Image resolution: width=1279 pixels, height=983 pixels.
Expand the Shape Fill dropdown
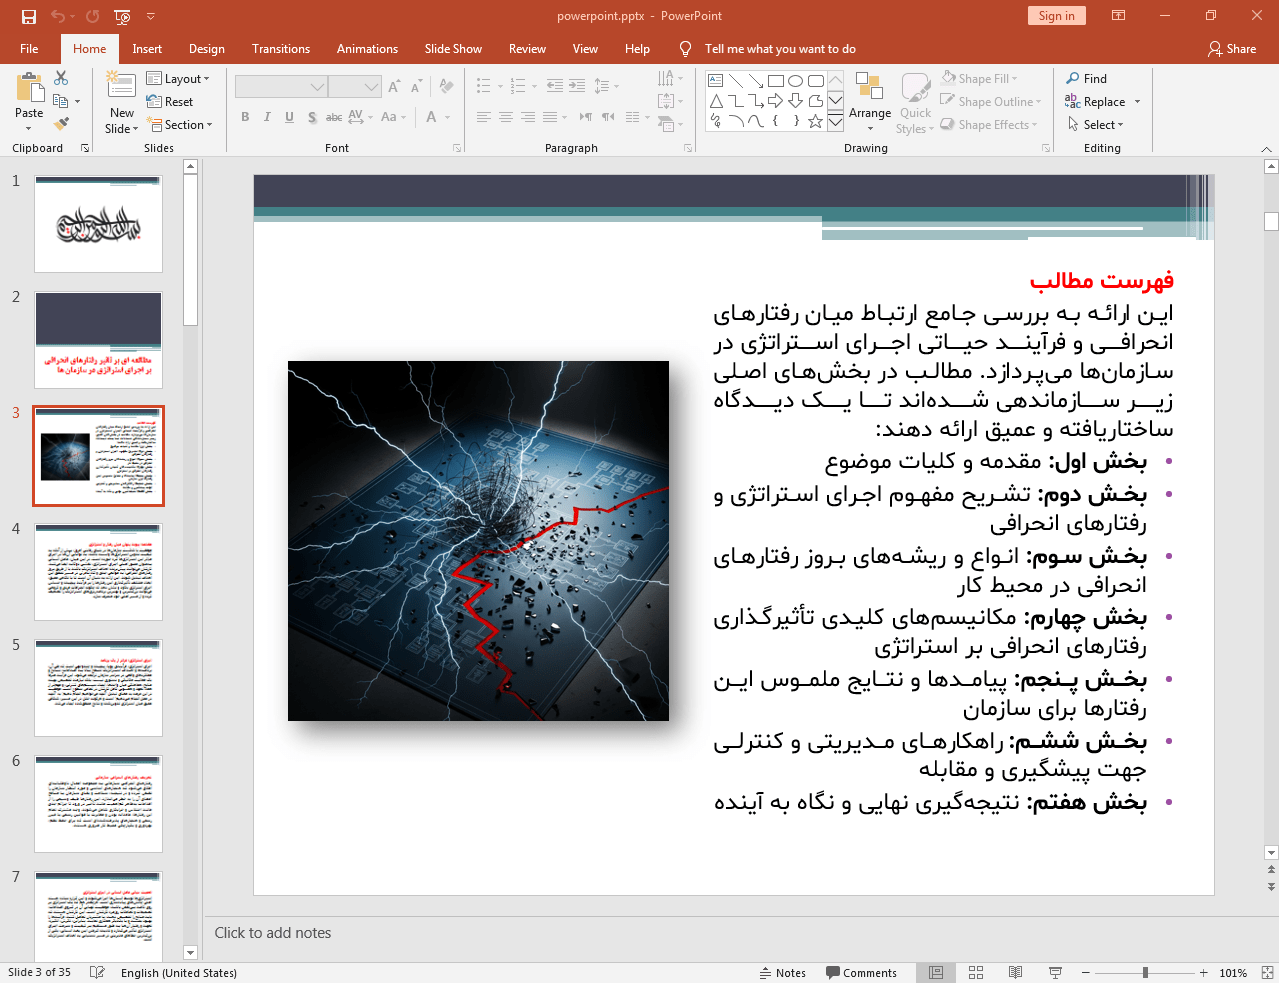click(x=980, y=79)
